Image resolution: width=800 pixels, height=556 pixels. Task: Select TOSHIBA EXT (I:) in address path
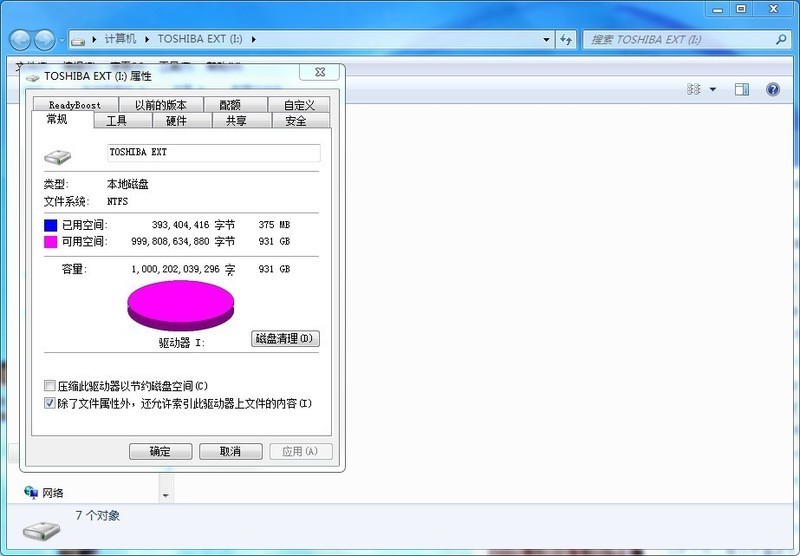click(199, 39)
